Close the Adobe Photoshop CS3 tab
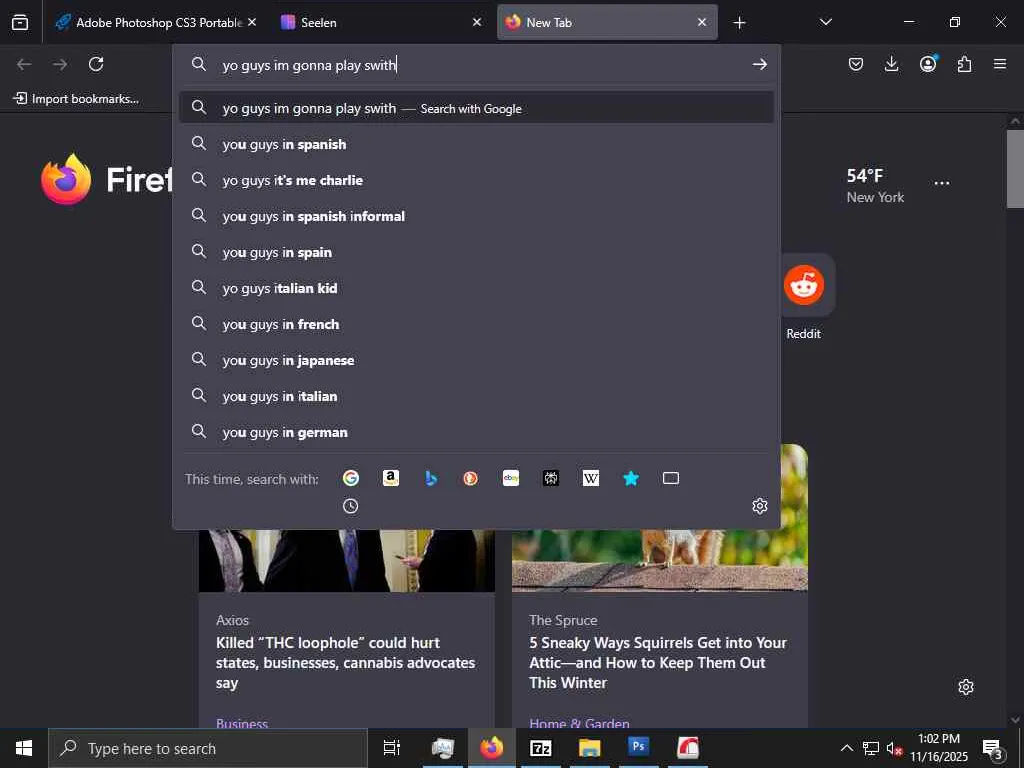The image size is (1024, 768). point(252,22)
